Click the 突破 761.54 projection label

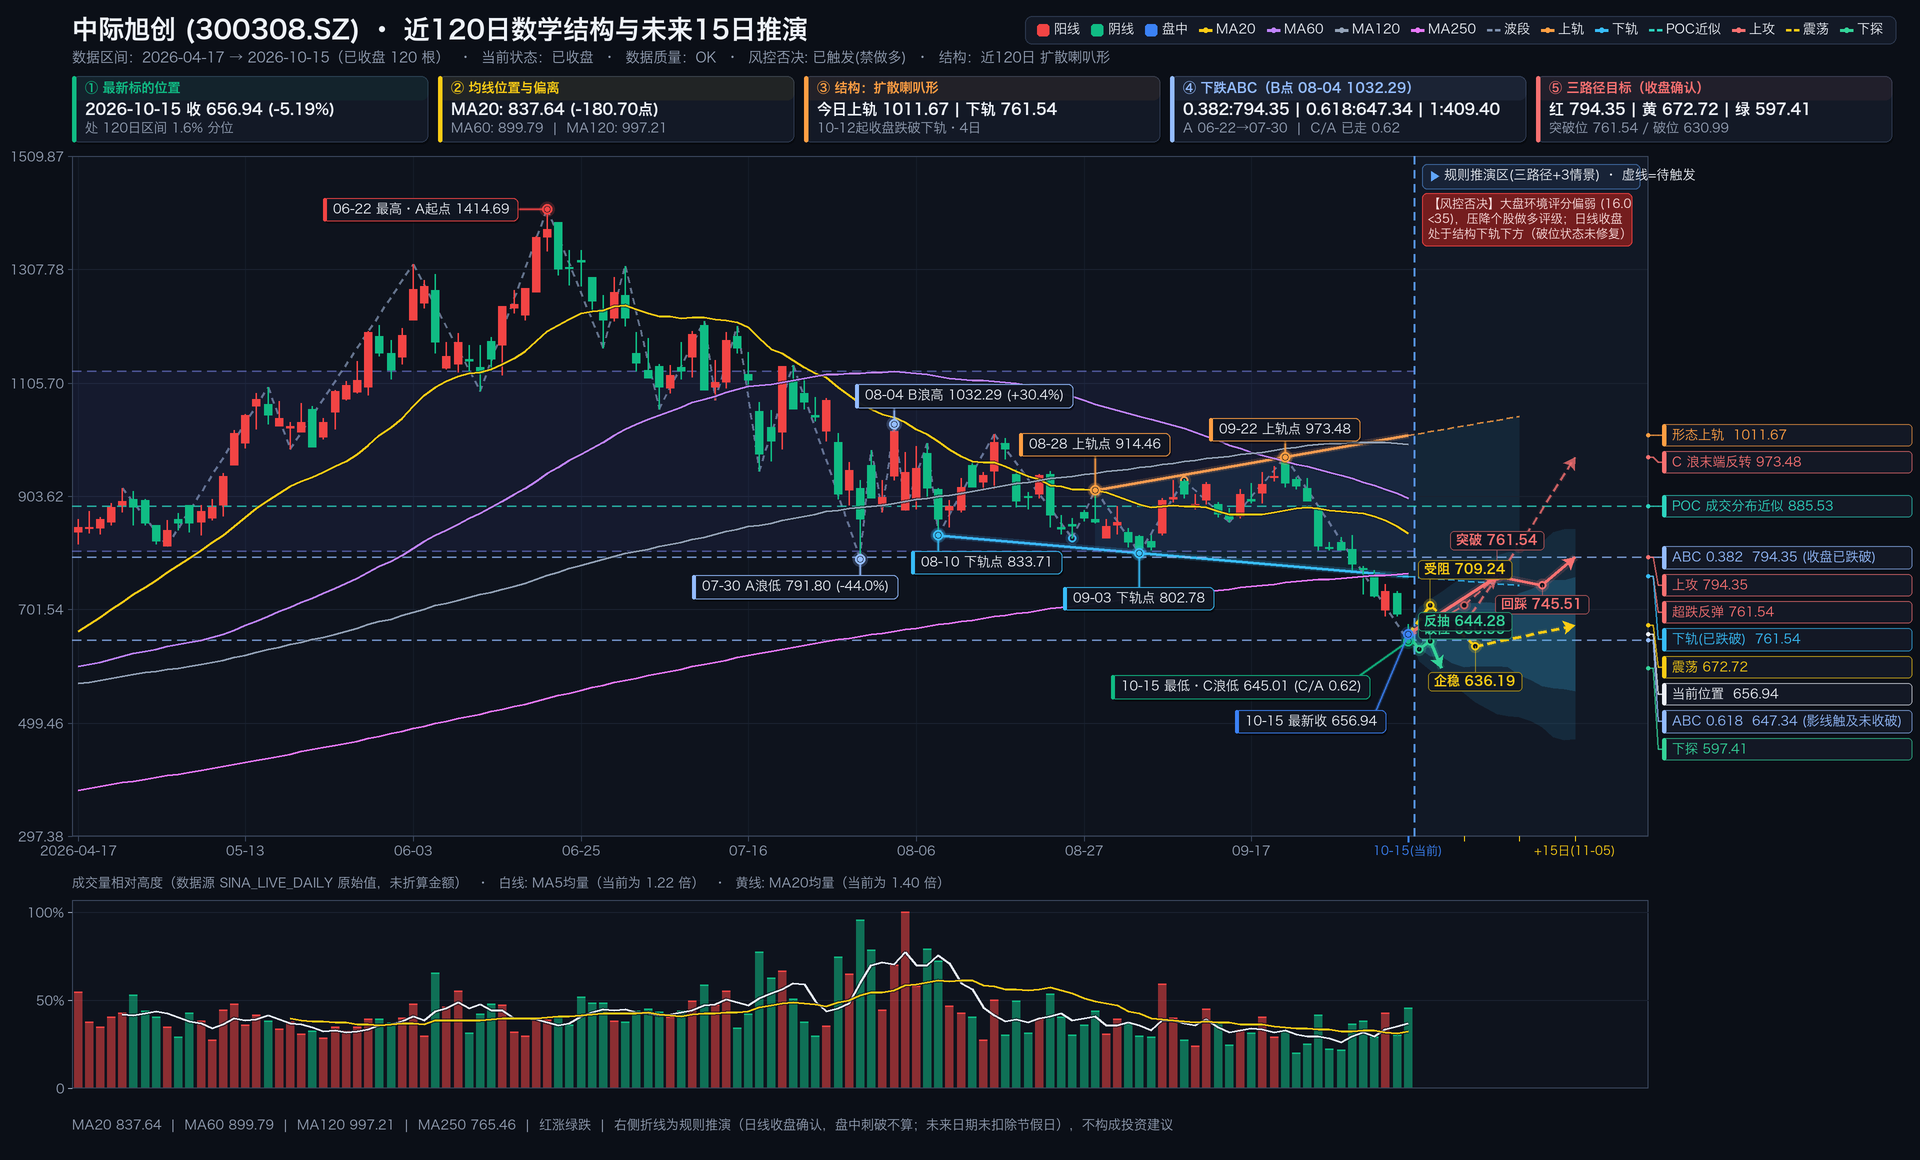point(1496,540)
